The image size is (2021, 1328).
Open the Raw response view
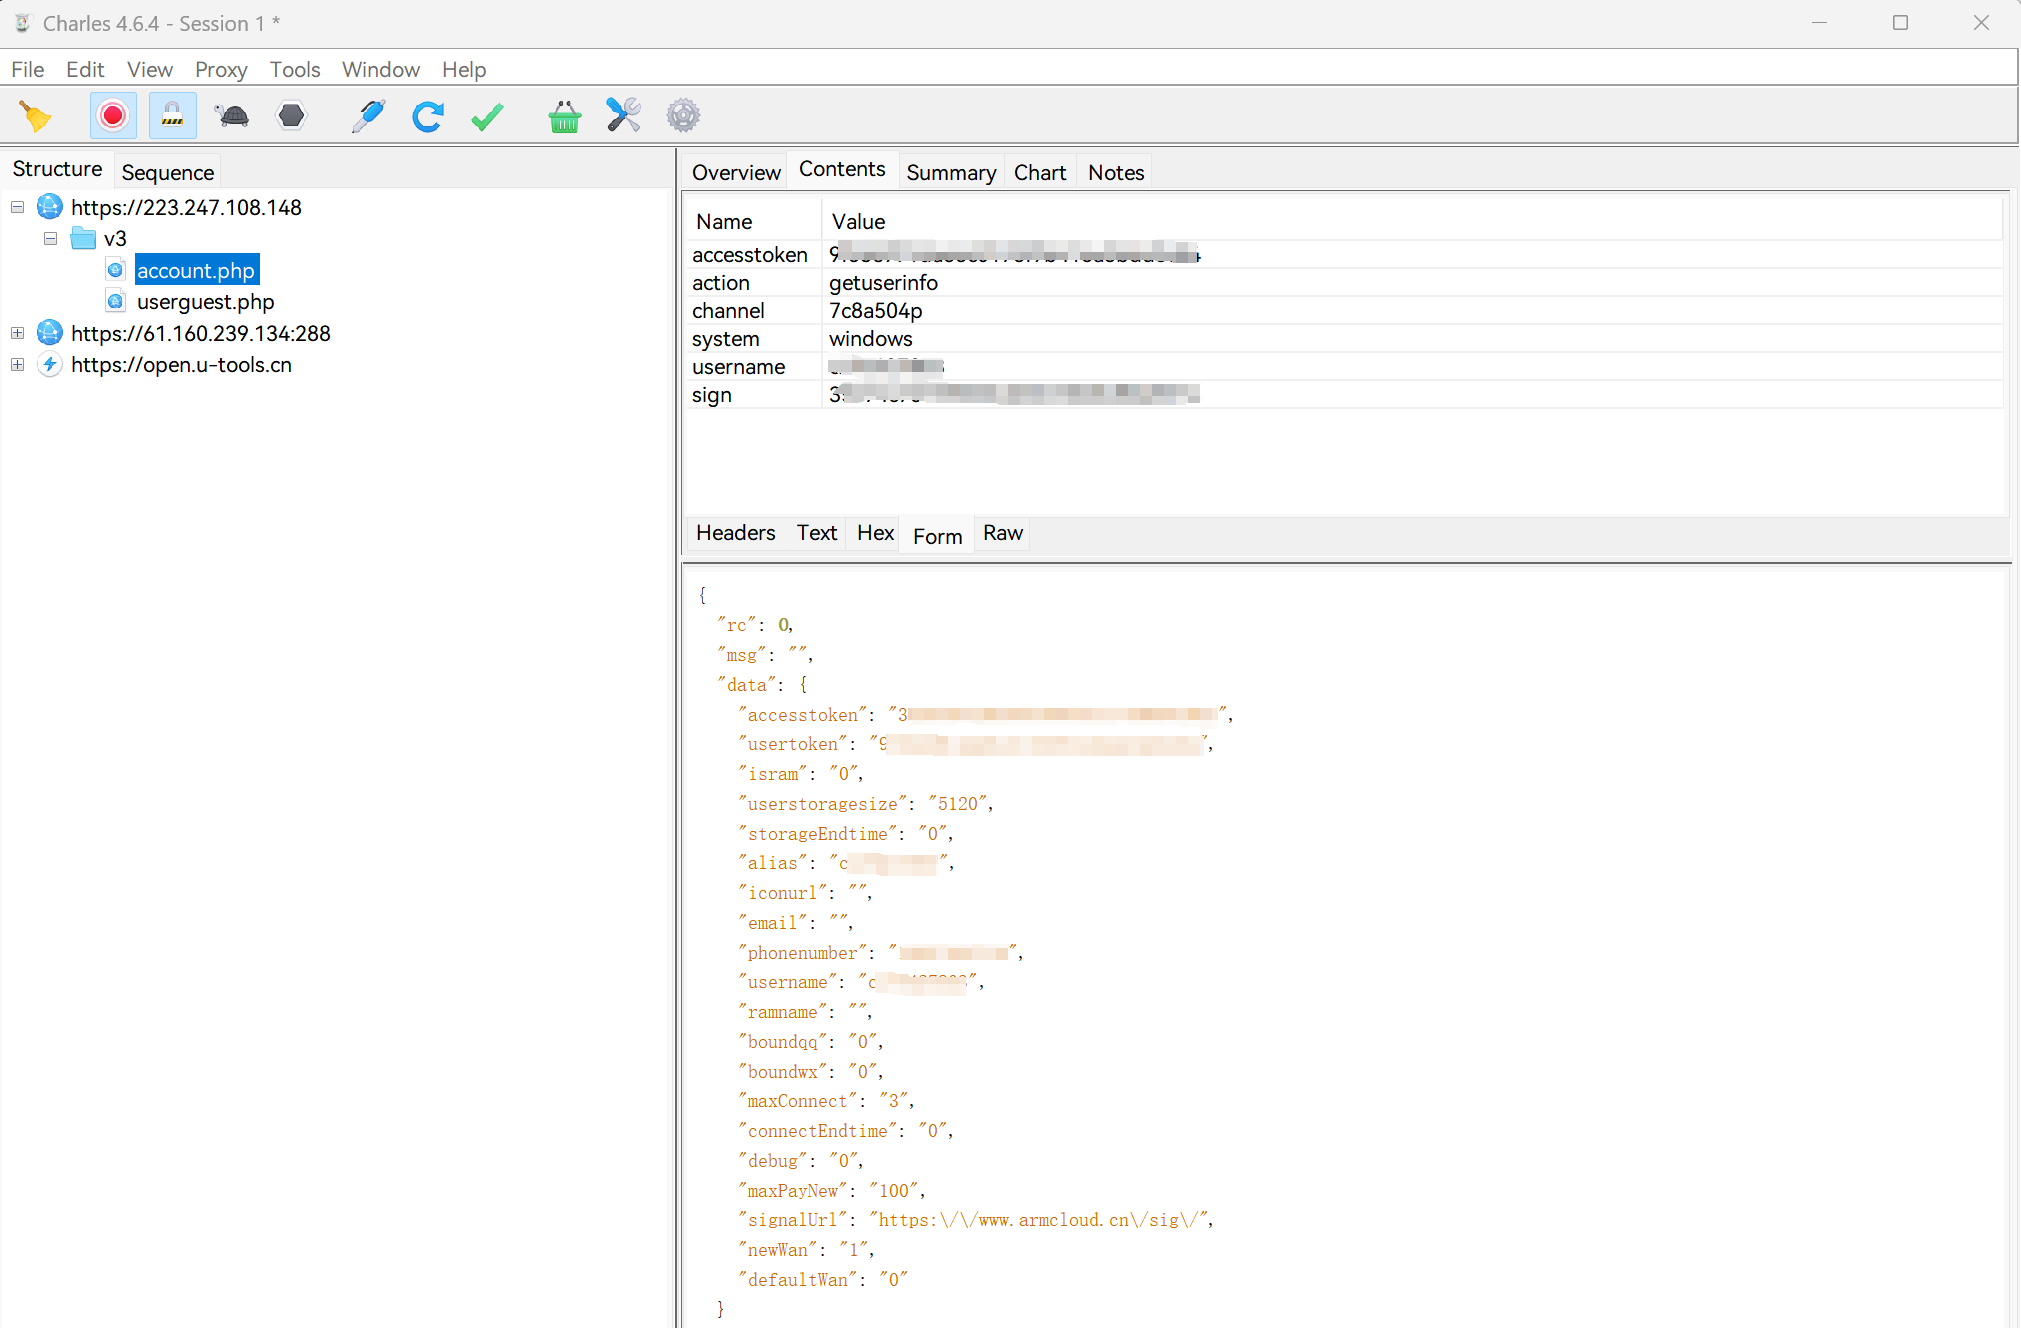(1002, 533)
